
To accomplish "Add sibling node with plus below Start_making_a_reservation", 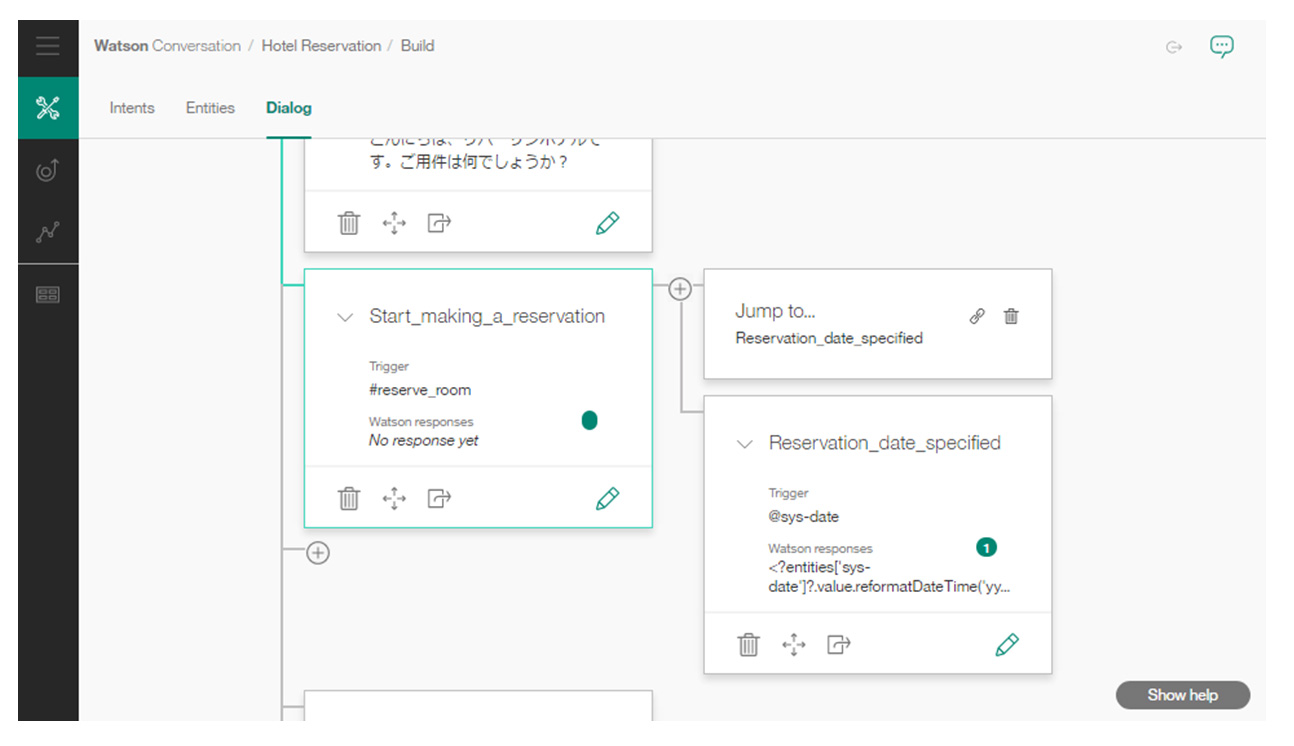I will point(318,552).
